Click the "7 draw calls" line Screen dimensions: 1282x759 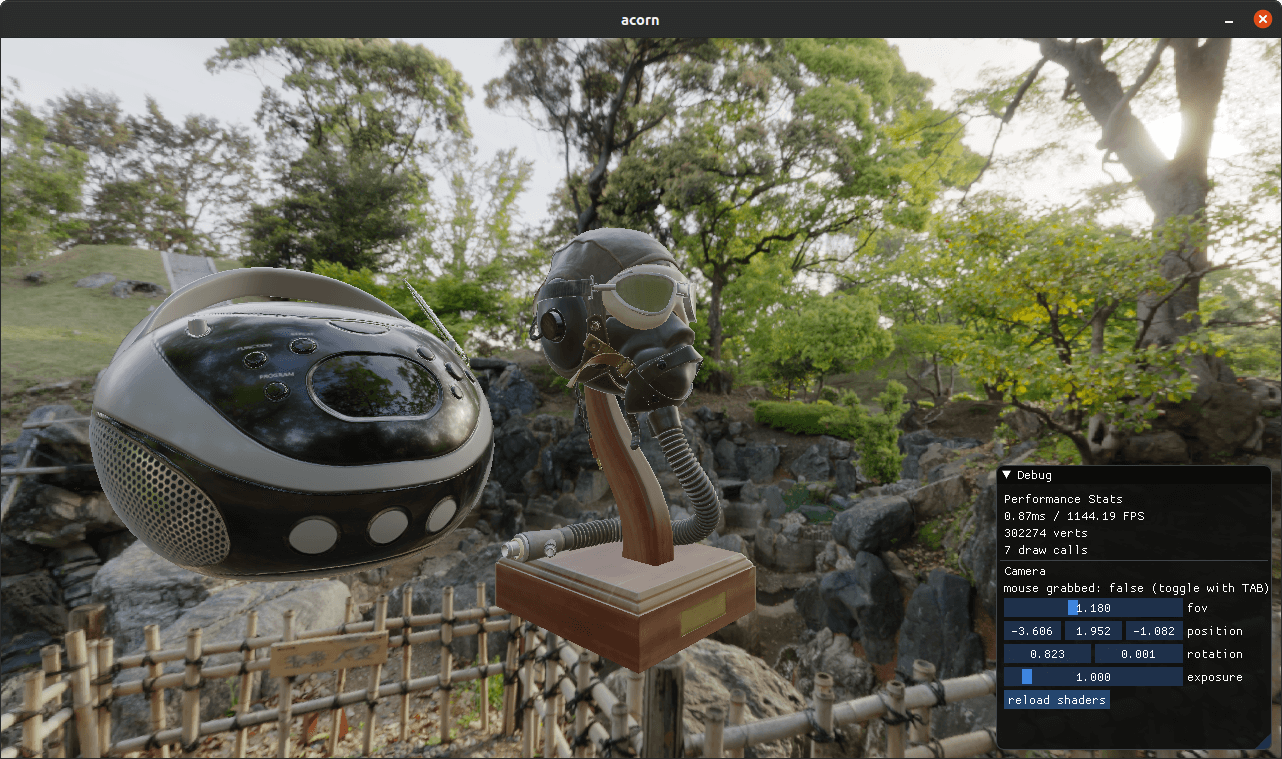click(1046, 550)
